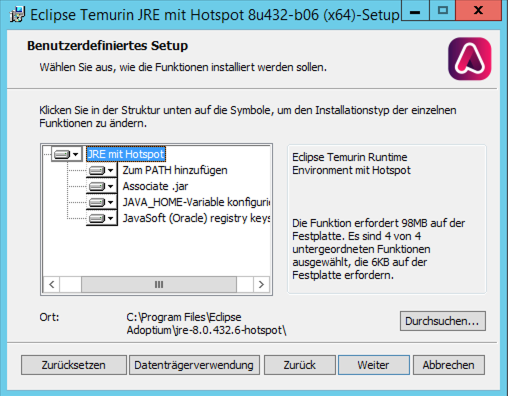Click the install path text C:\Program Files\Eclipse Adoptium

click(x=206, y=324)
